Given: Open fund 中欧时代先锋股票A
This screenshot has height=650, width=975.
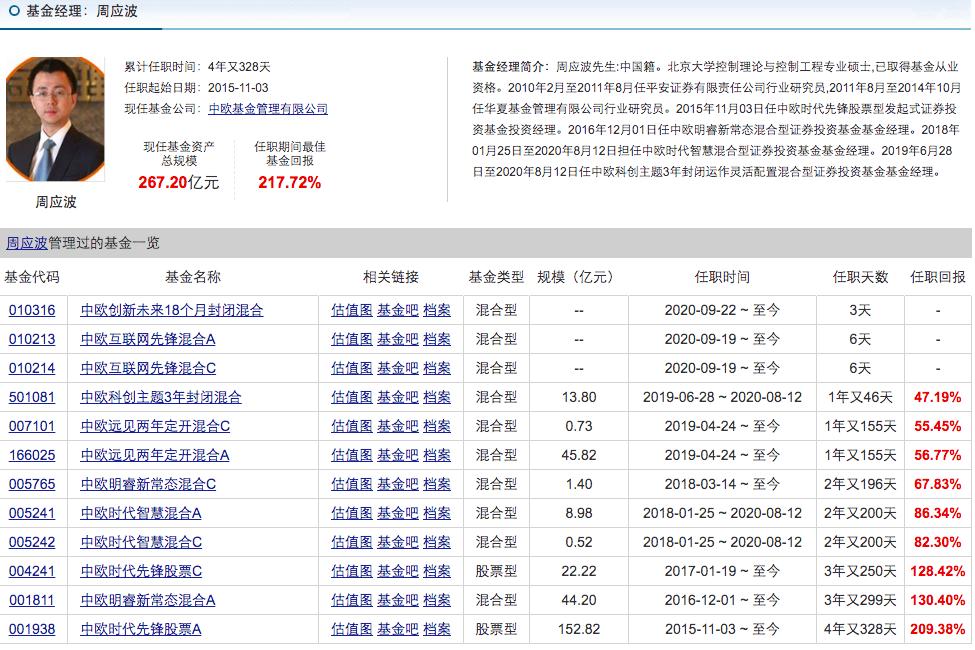Looking at the screenshot, I should click(141, 629).
